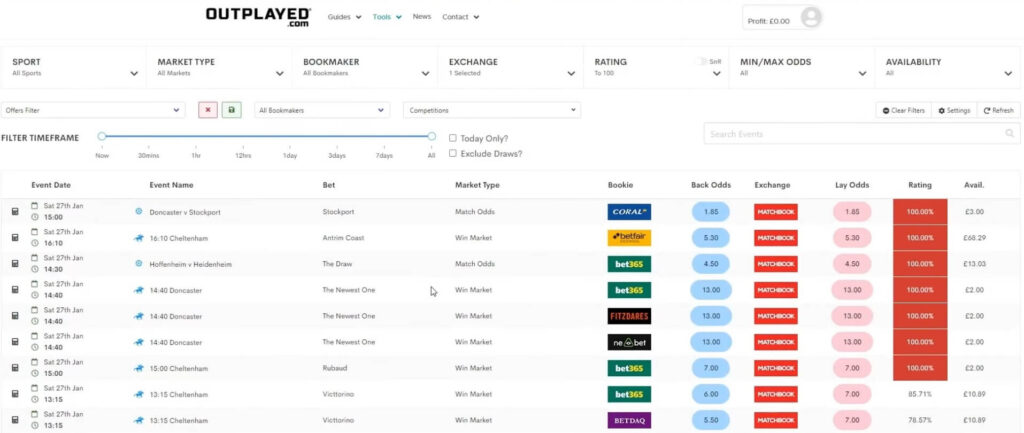This screenshot has width=1024, height=433.
Task: Click the red X delete filter button
Action: tap(208, 110)
